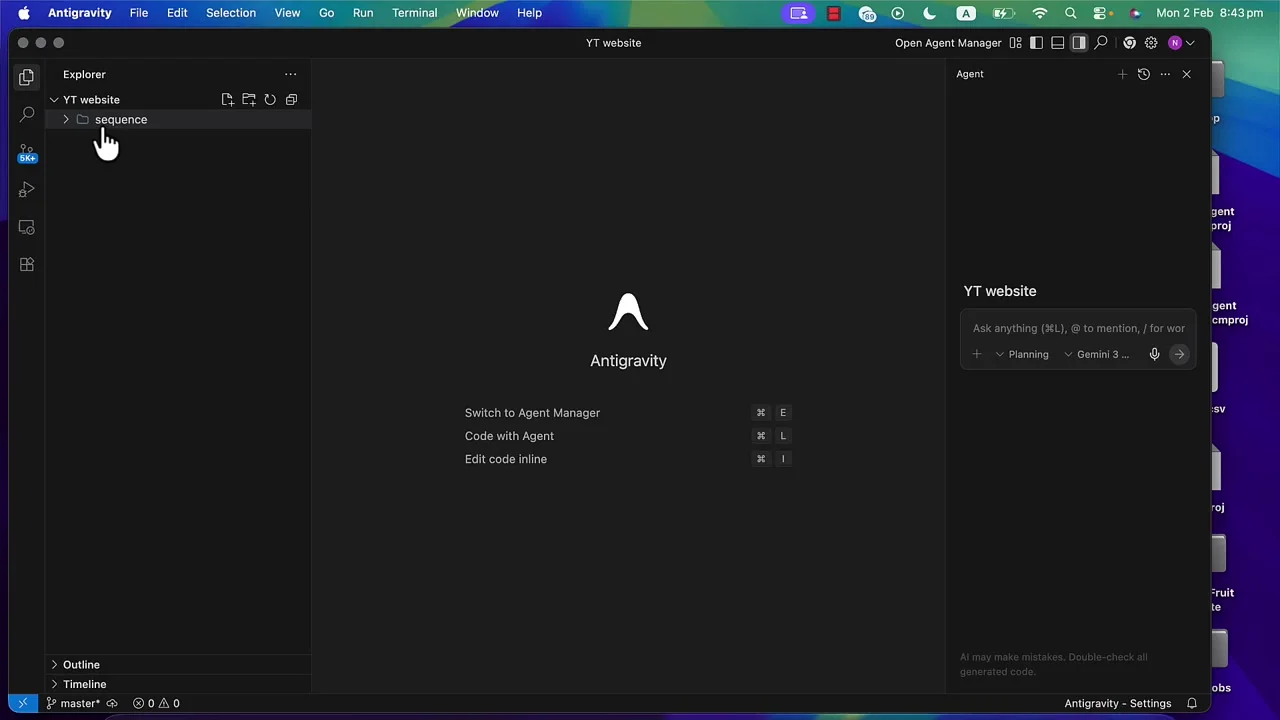This screenshot has width=1280, height=720.
Task: Open Control Center in menu bar
Action: pyautogui.click(x=1101, y=13)
